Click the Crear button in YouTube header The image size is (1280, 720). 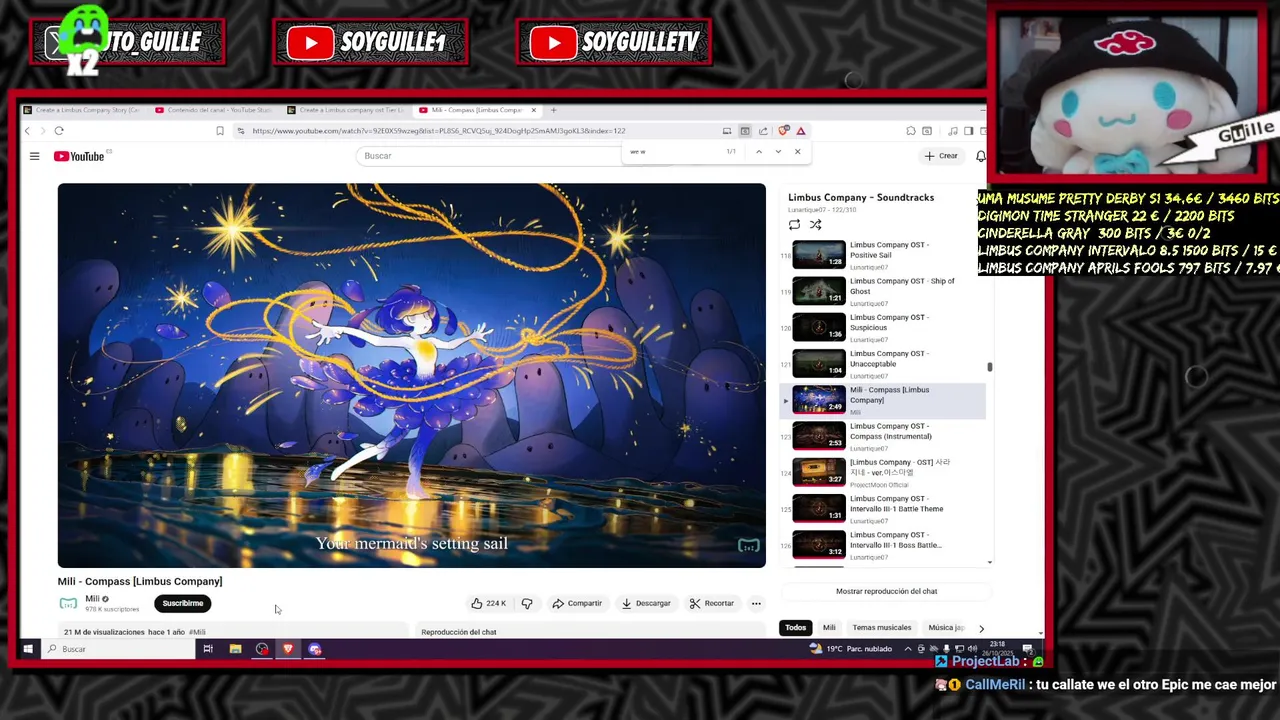click(941, 156)
